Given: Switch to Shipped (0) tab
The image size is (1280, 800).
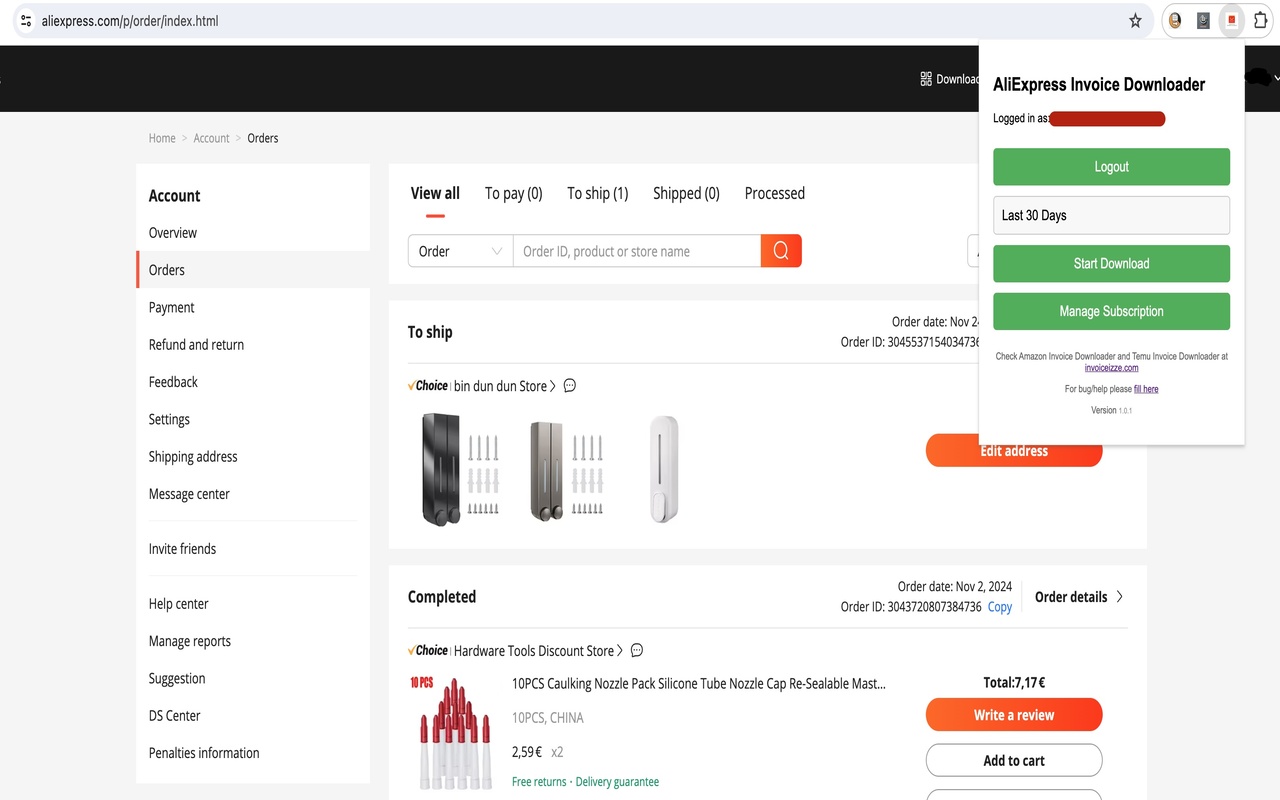Looking at the screenshot, I should [x=686, y=193].
